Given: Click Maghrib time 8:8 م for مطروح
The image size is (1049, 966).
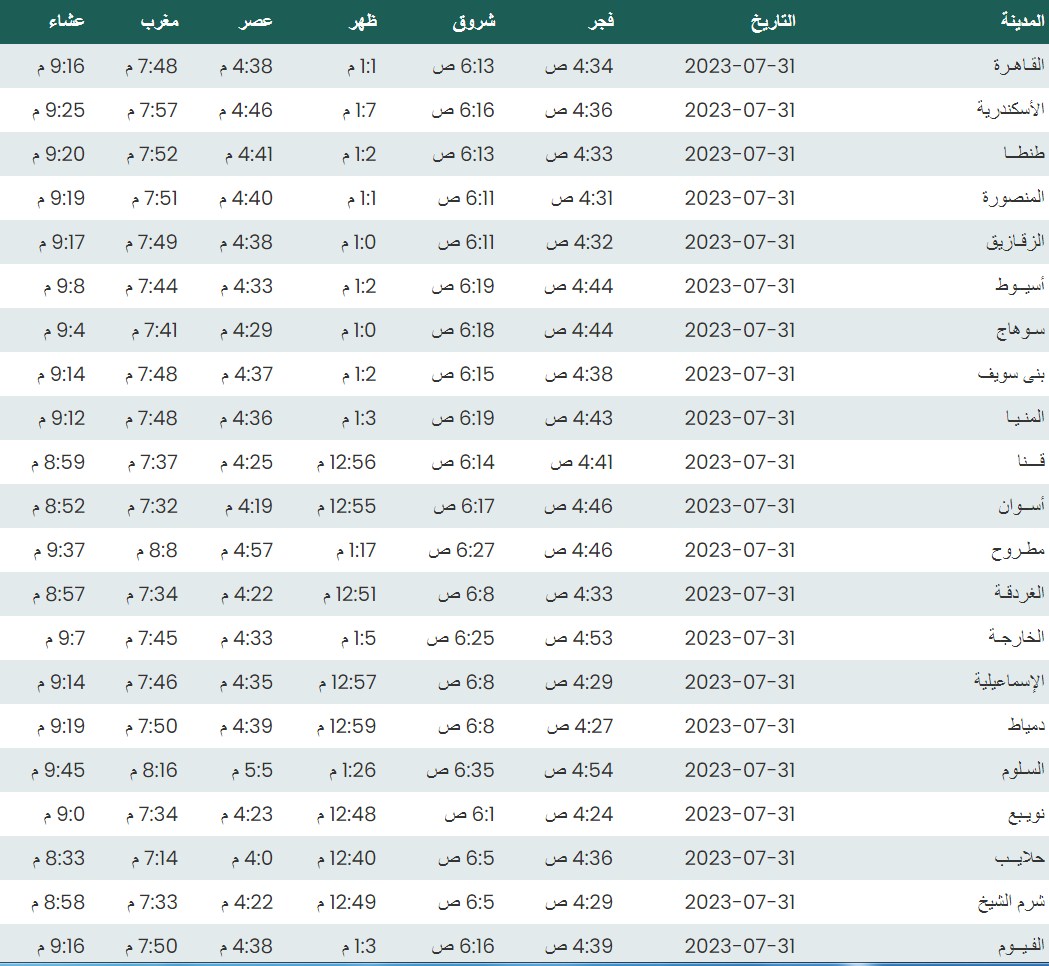Looking at the screenshot, I should pos(153,550).
